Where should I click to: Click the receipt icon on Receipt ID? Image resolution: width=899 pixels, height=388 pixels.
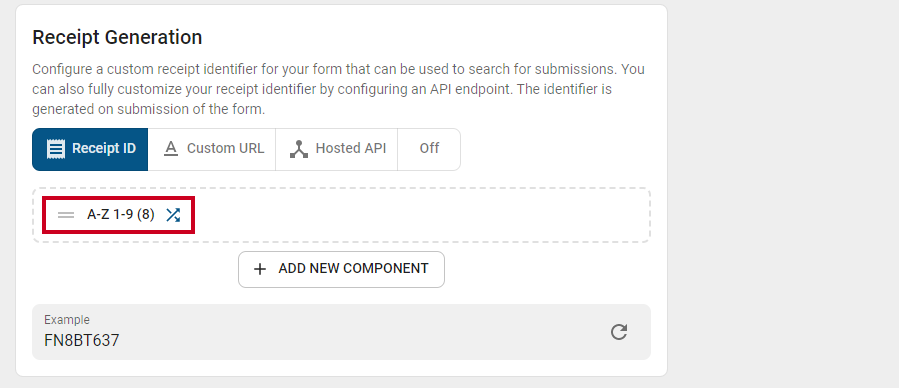(x=56, y=149)
